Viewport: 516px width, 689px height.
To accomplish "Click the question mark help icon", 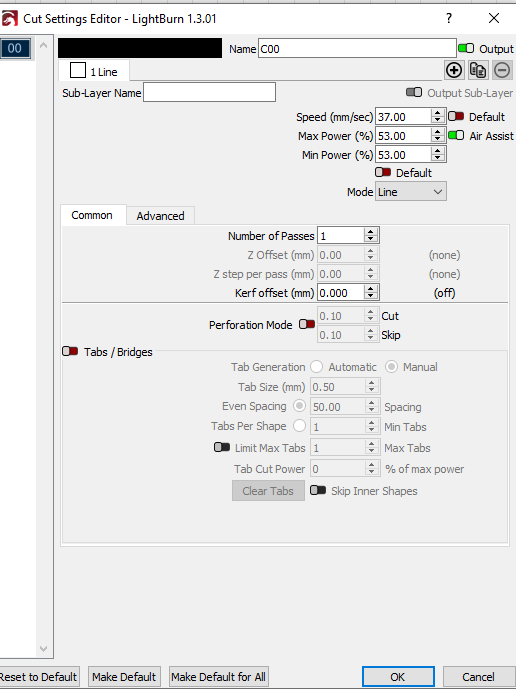I will pos(449,18).
